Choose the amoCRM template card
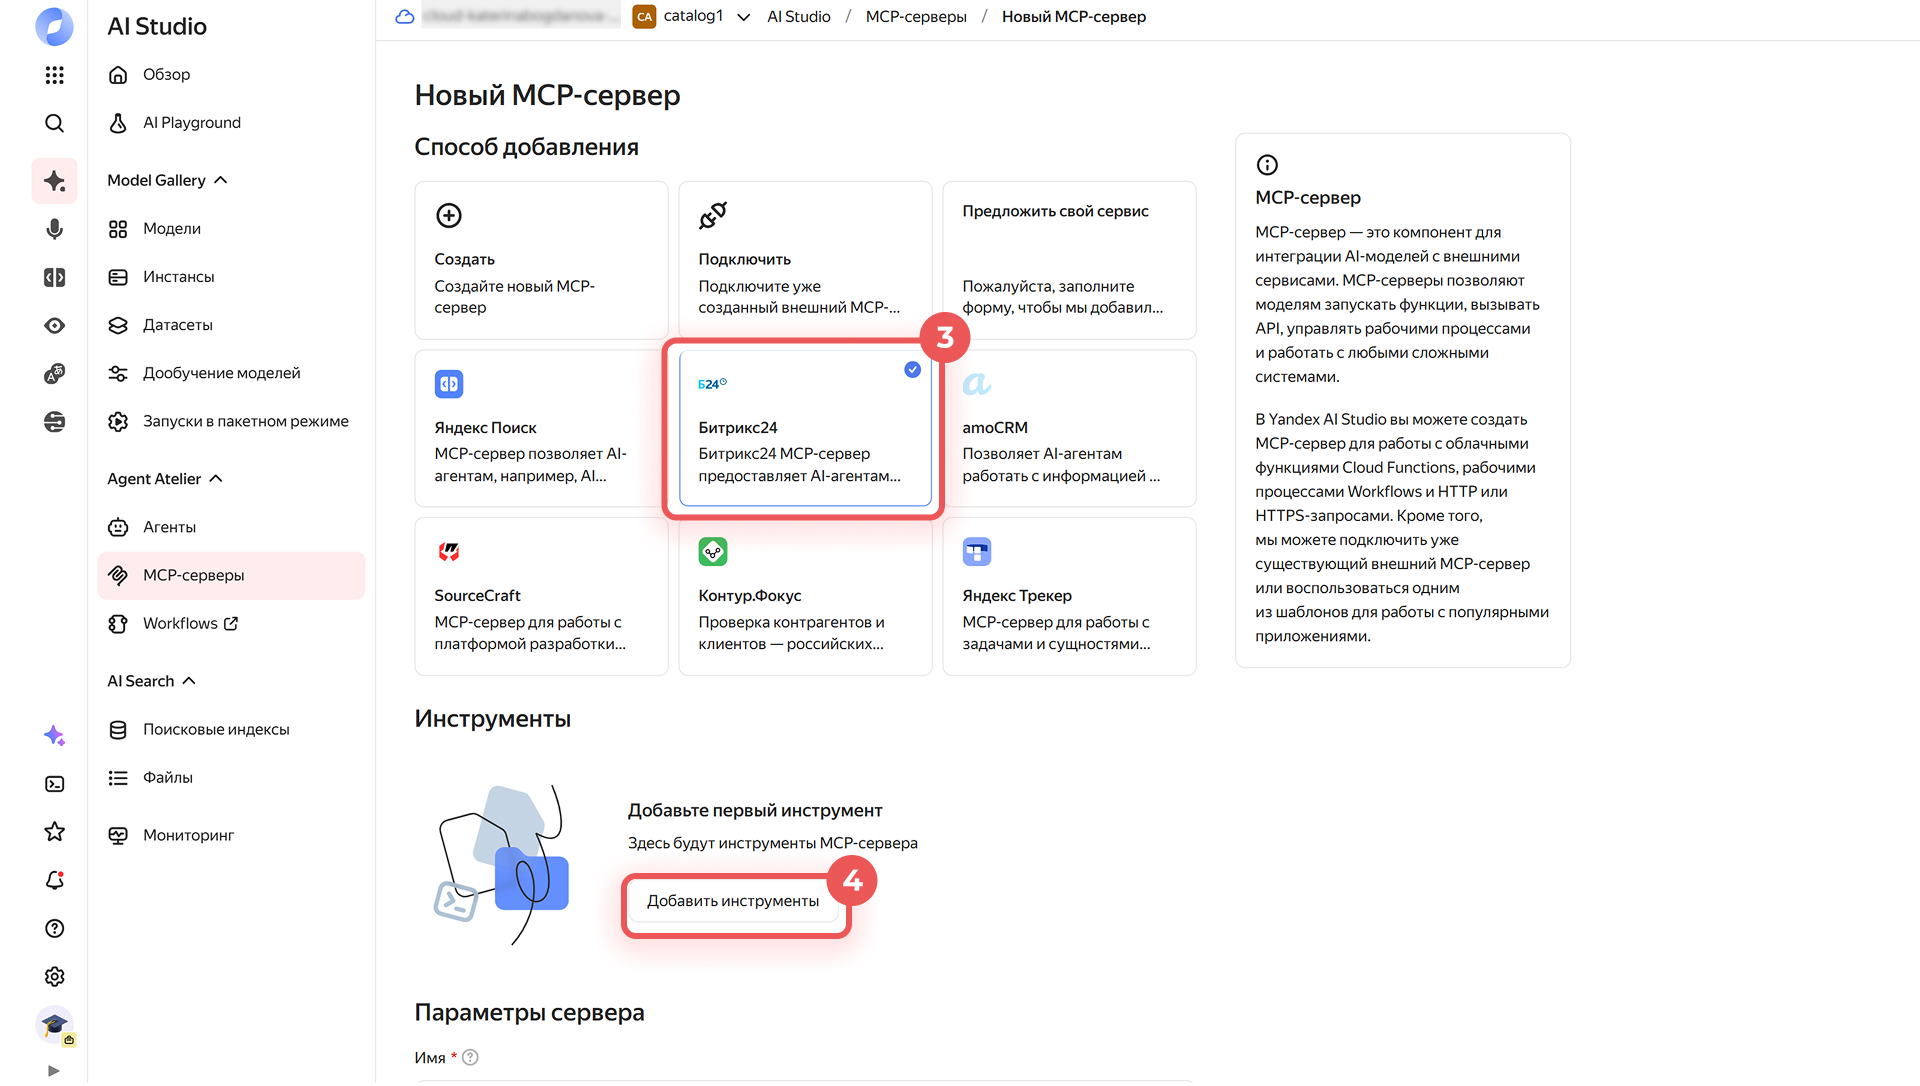Viewport: 1920px width, 1086px height. [x=1068, y=428]
